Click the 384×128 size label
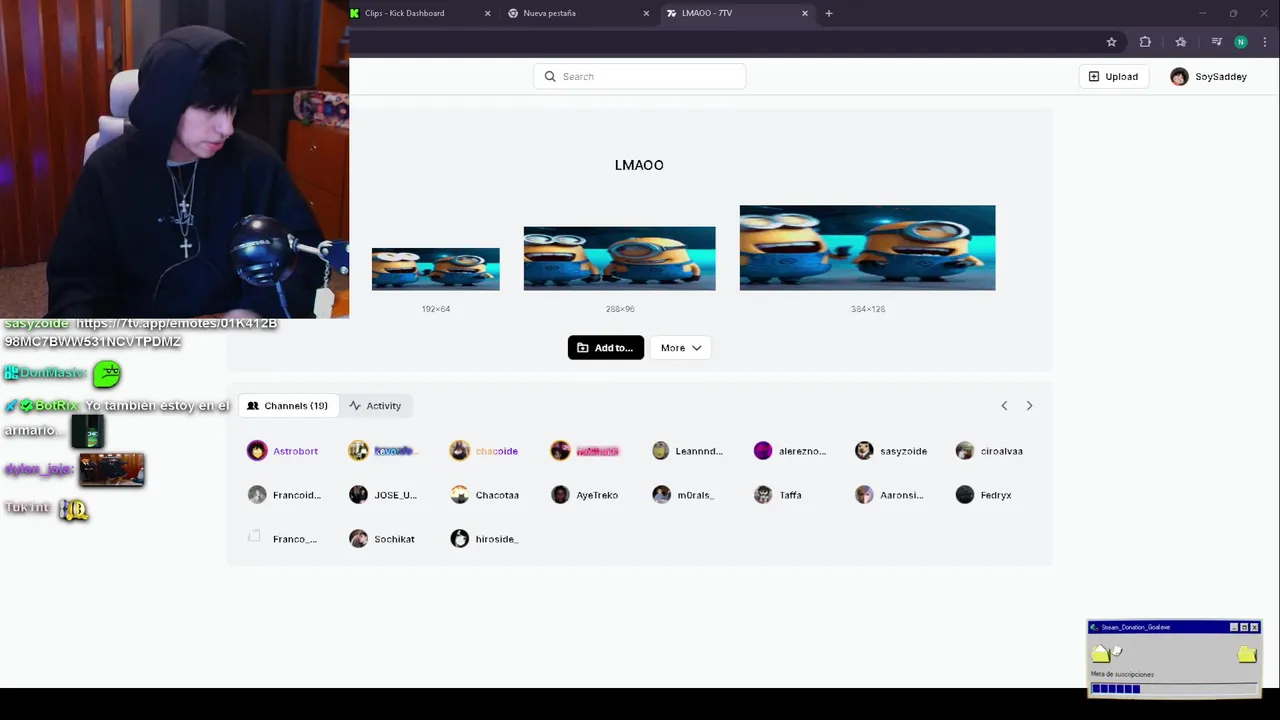1280x720 pixels. click(868, 309)
